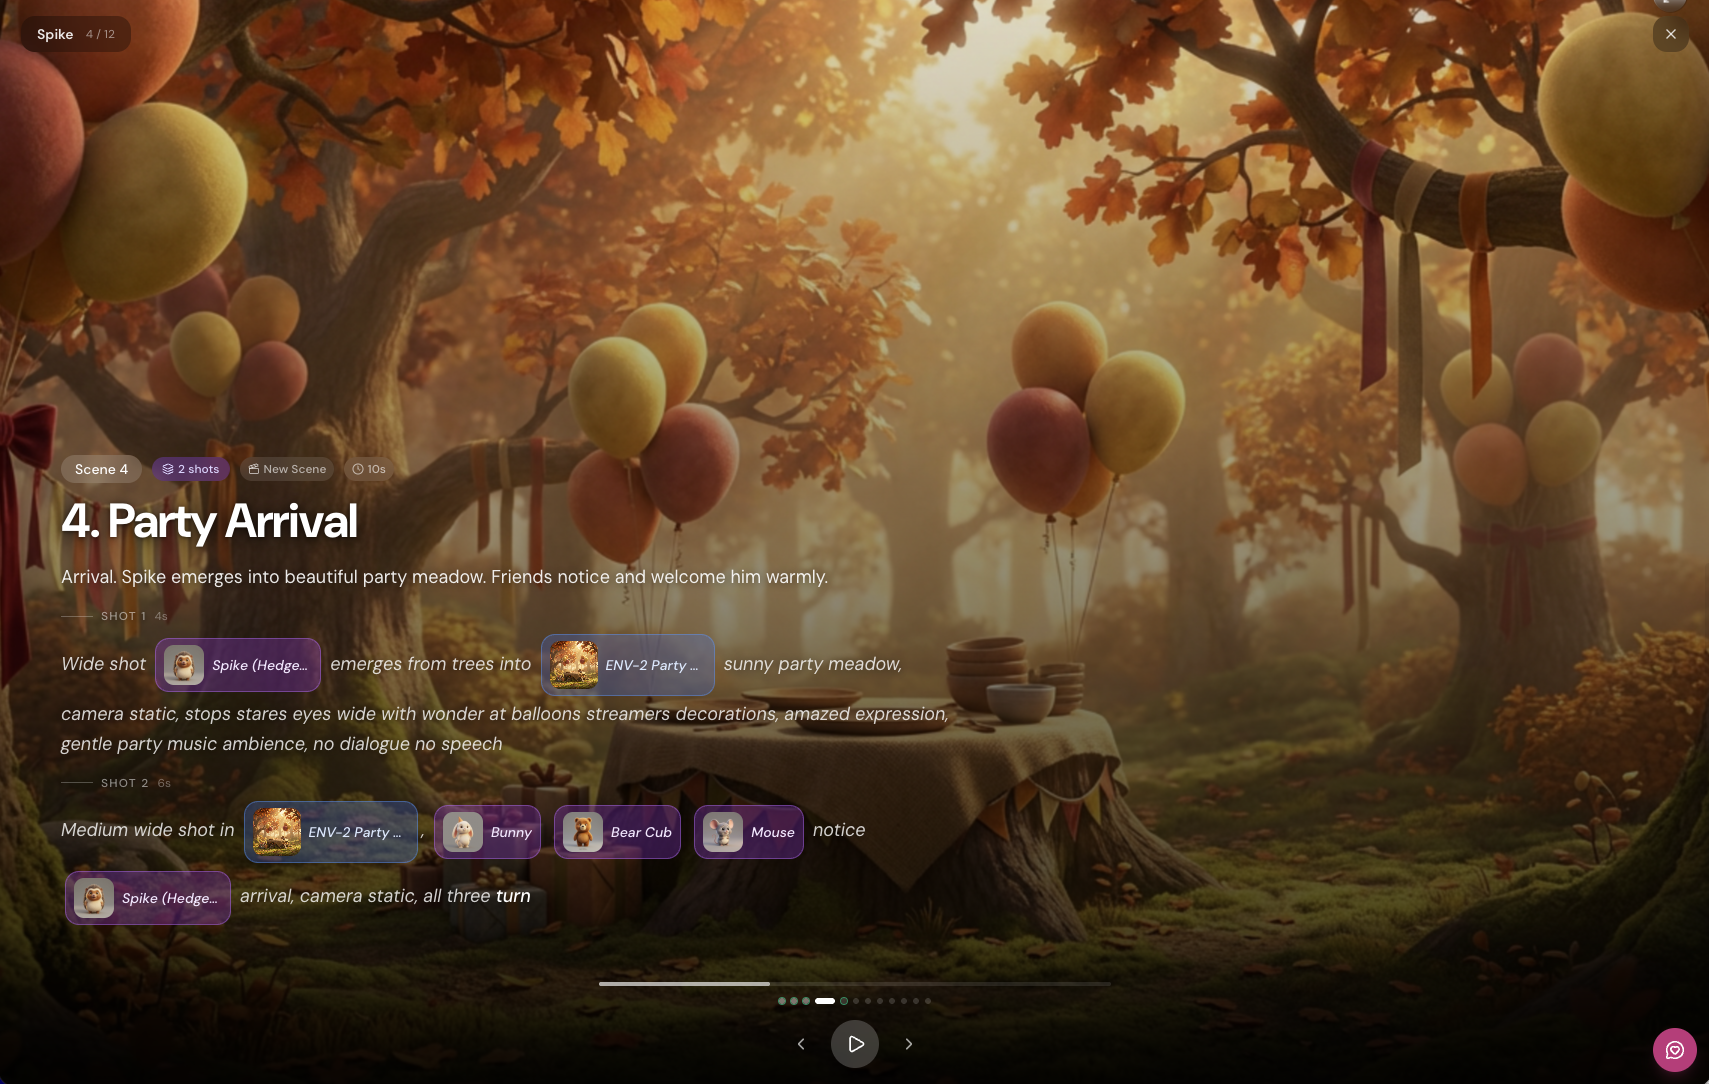Select the Mouse character chip
The image size is (1709, 1084).
point(748,832)
